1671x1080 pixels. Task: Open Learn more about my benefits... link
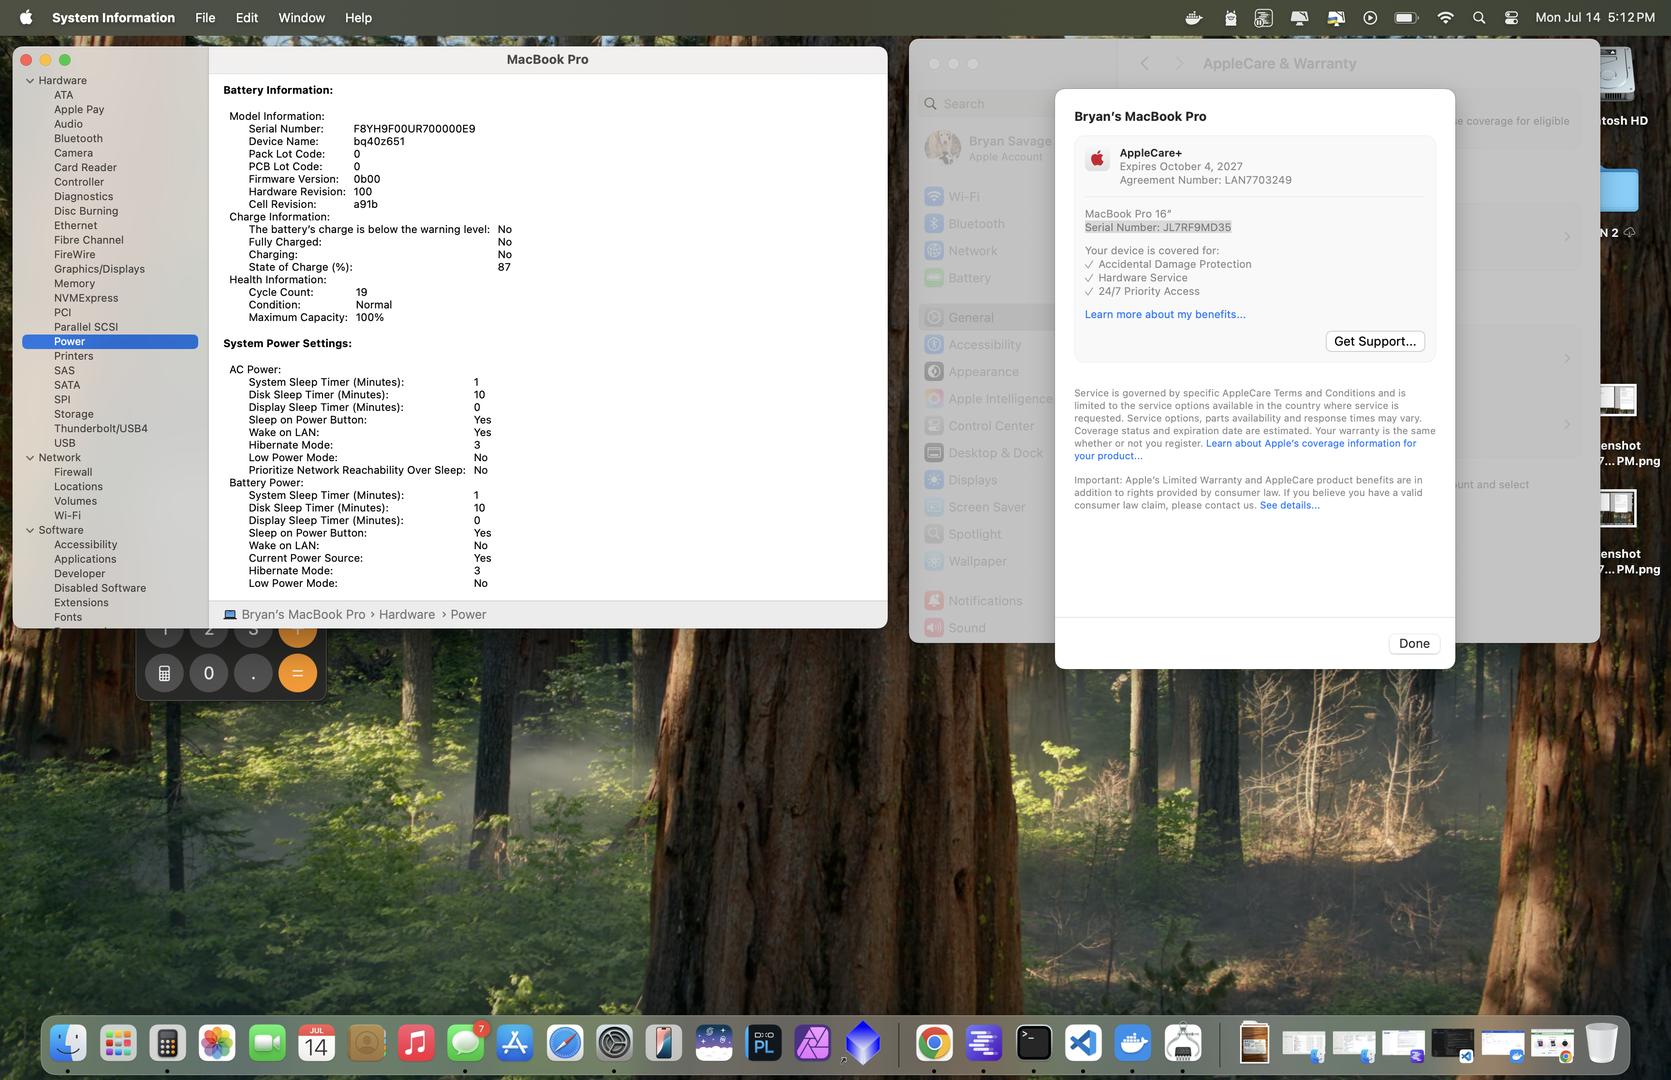[x=1165, y=315]
